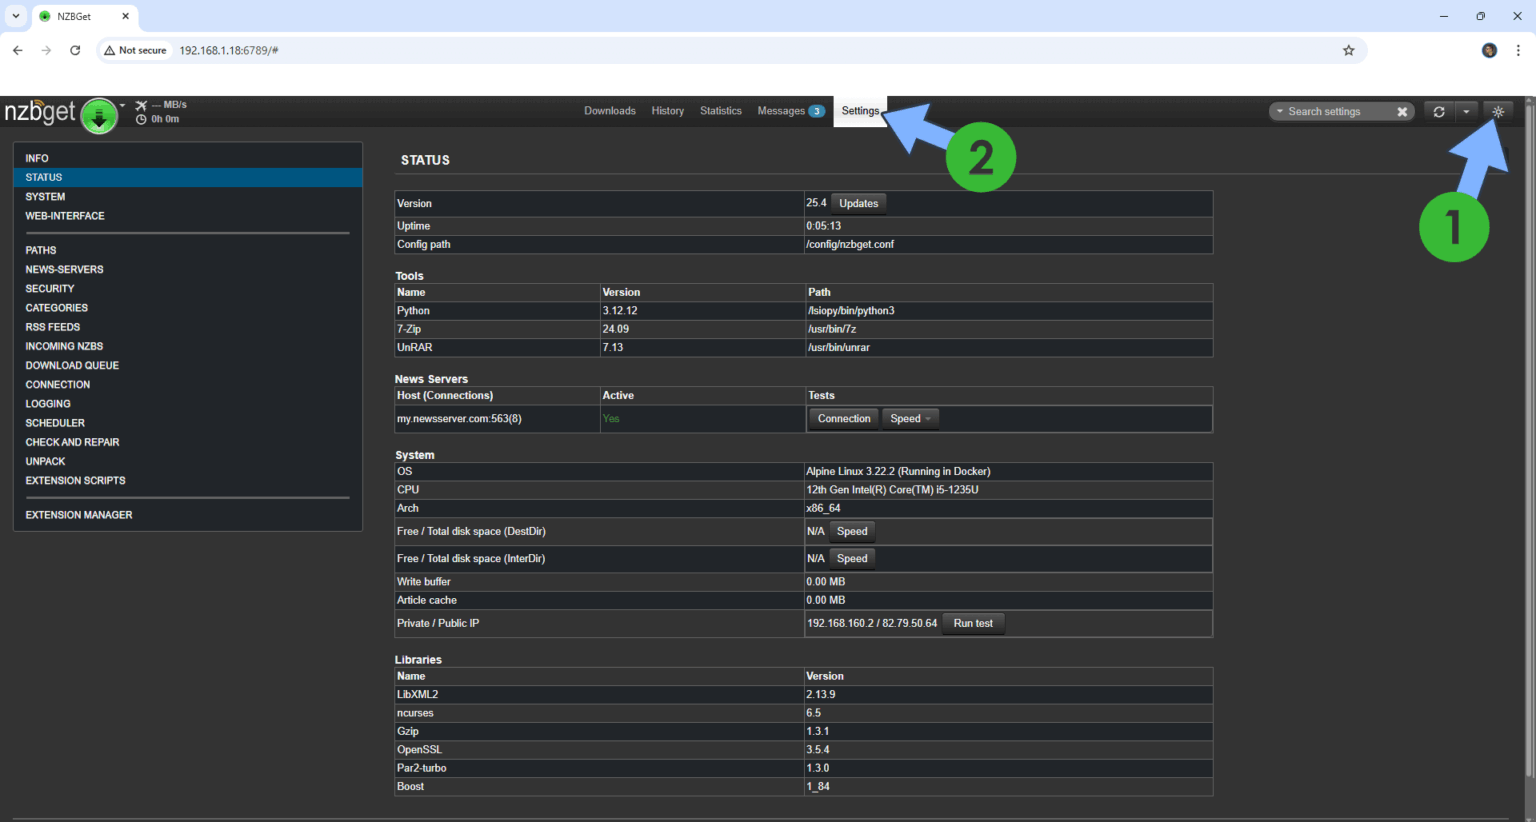Screen dimensions: 1536x822
Task: Click the refresh icon button
Action: (x=1438, y=112)
